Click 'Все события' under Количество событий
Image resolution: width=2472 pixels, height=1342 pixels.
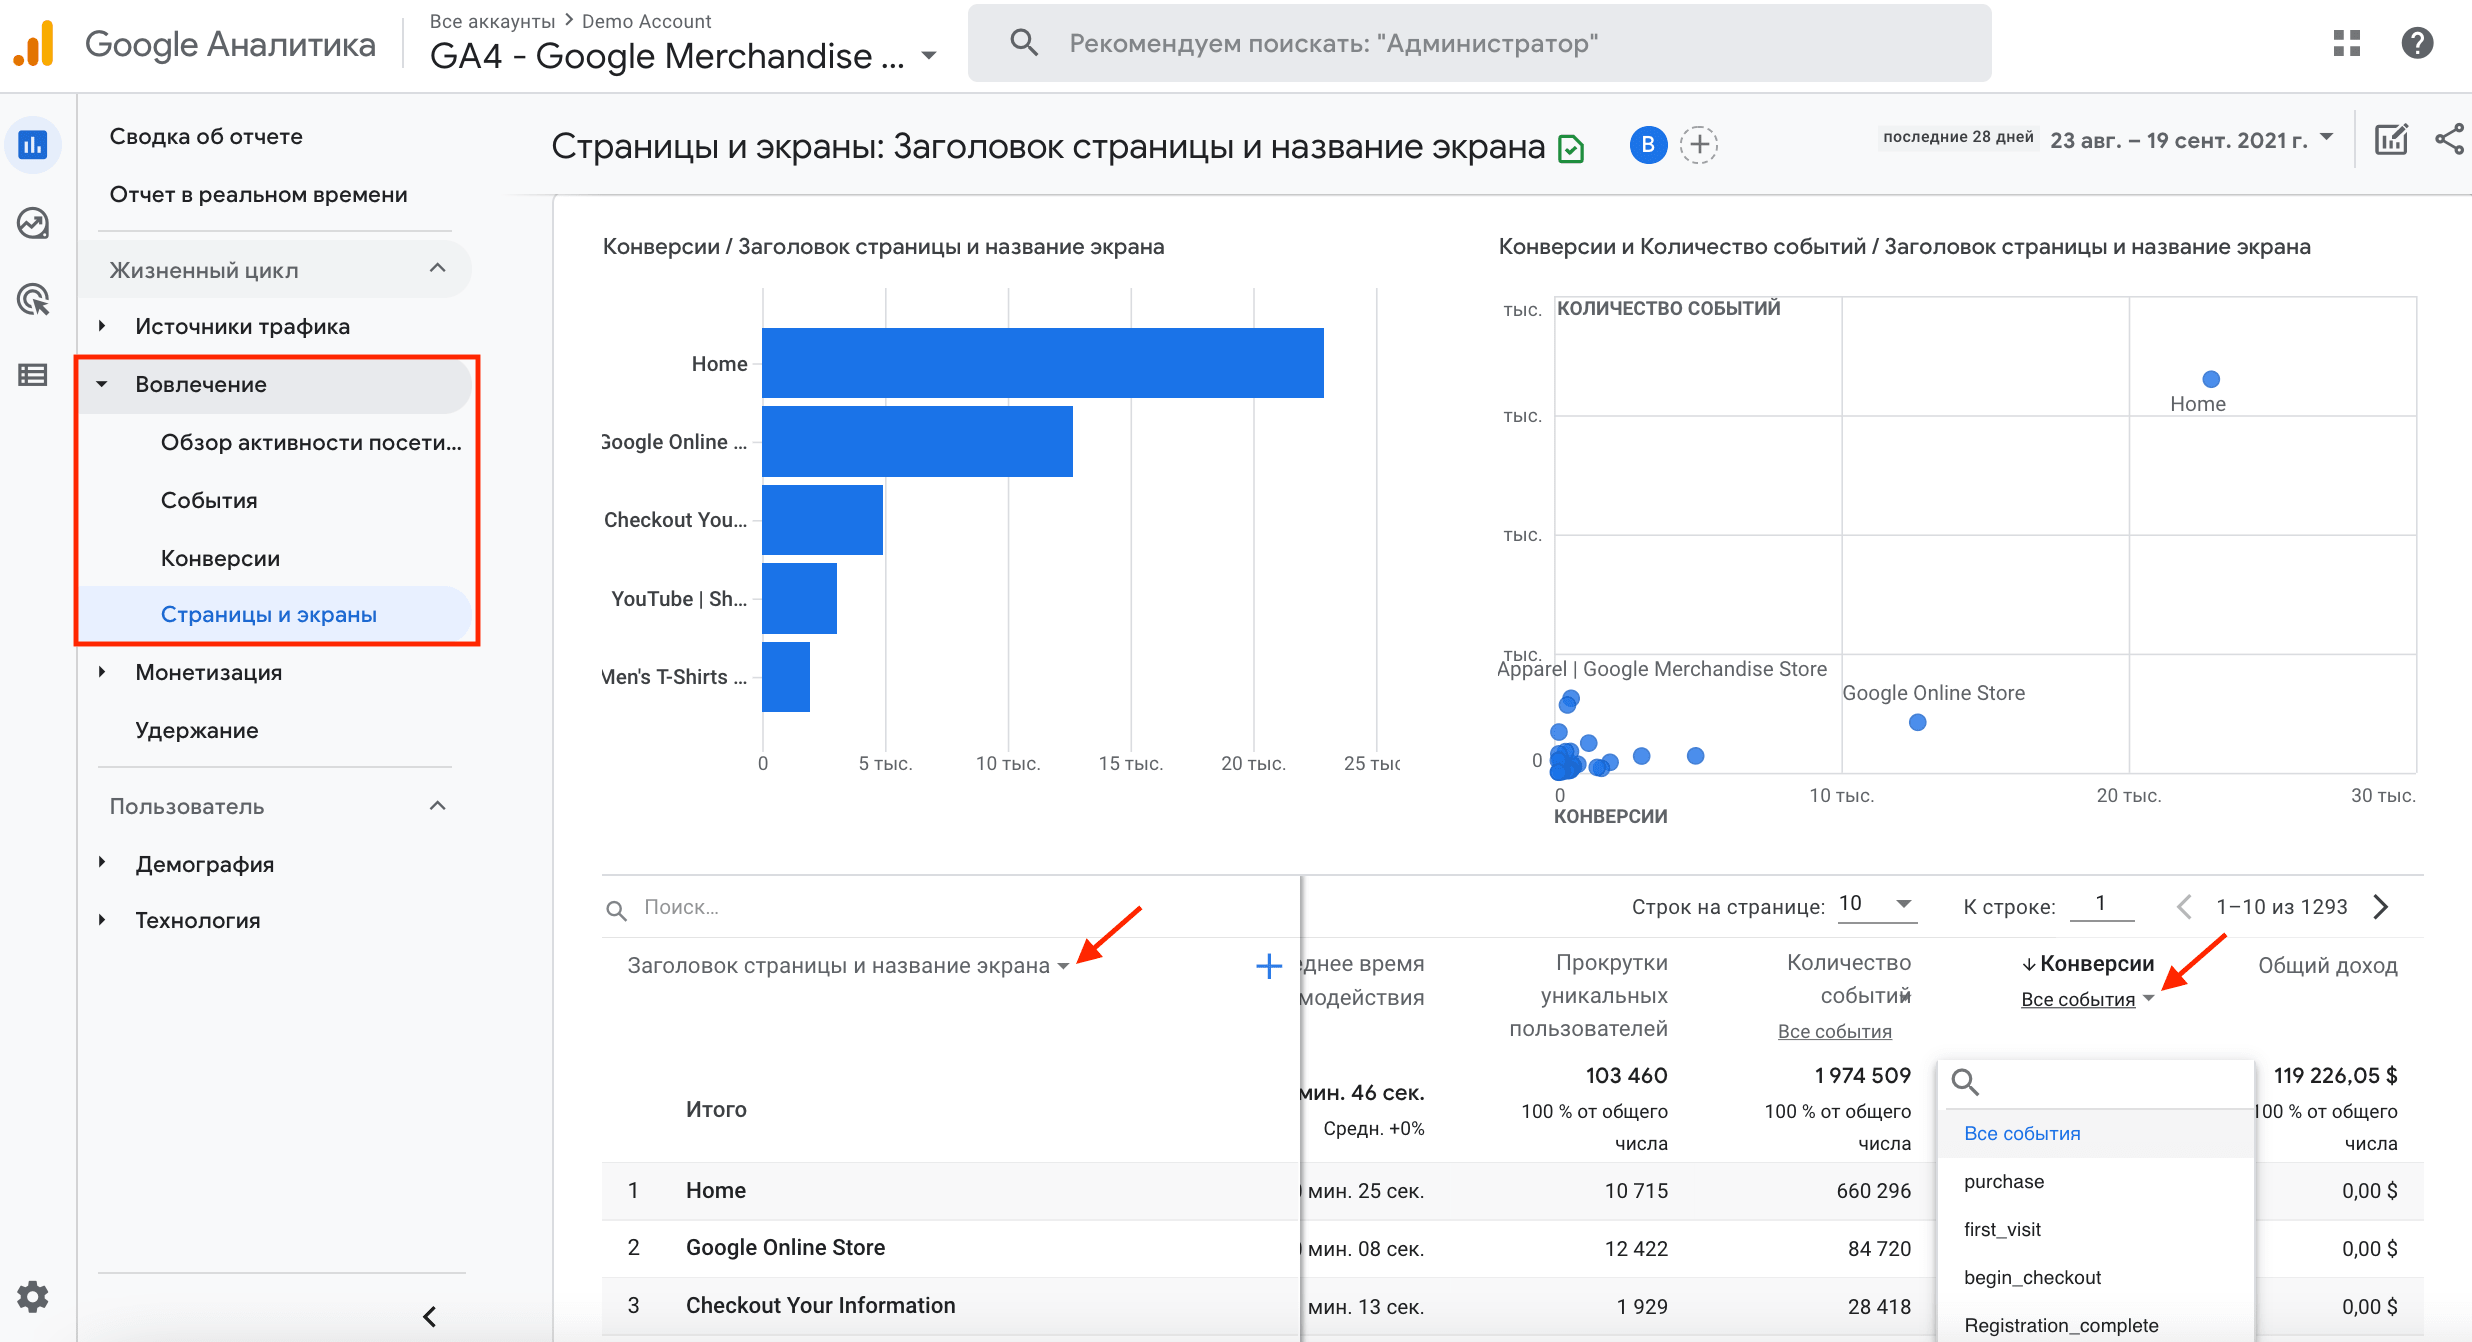1834,1031
